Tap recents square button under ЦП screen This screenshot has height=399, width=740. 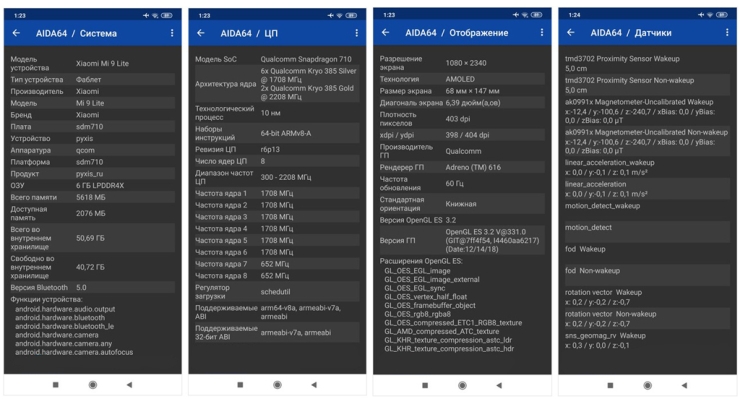pos(240,385)
